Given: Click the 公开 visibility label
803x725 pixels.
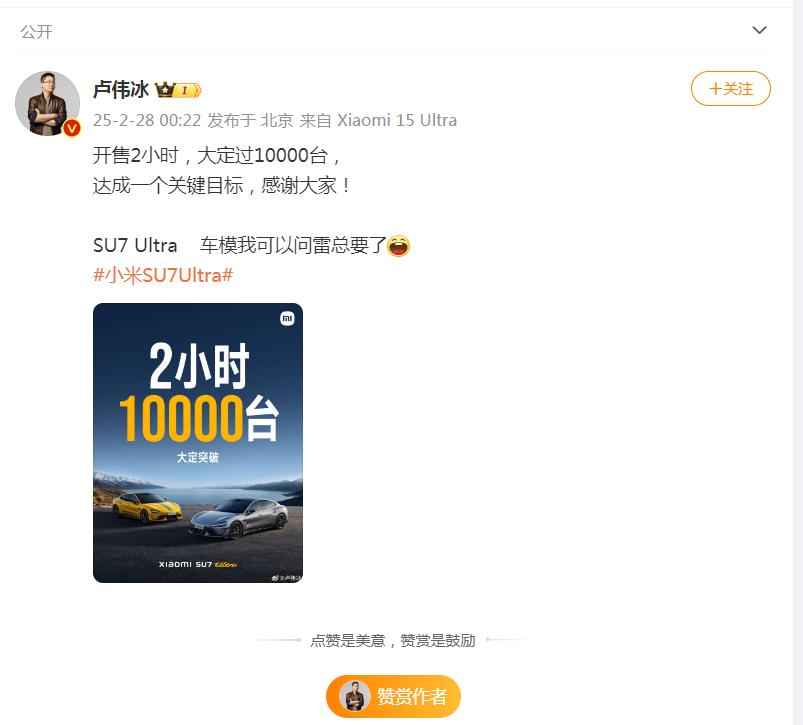Looking at the screenshot, I should pos(36,32).
